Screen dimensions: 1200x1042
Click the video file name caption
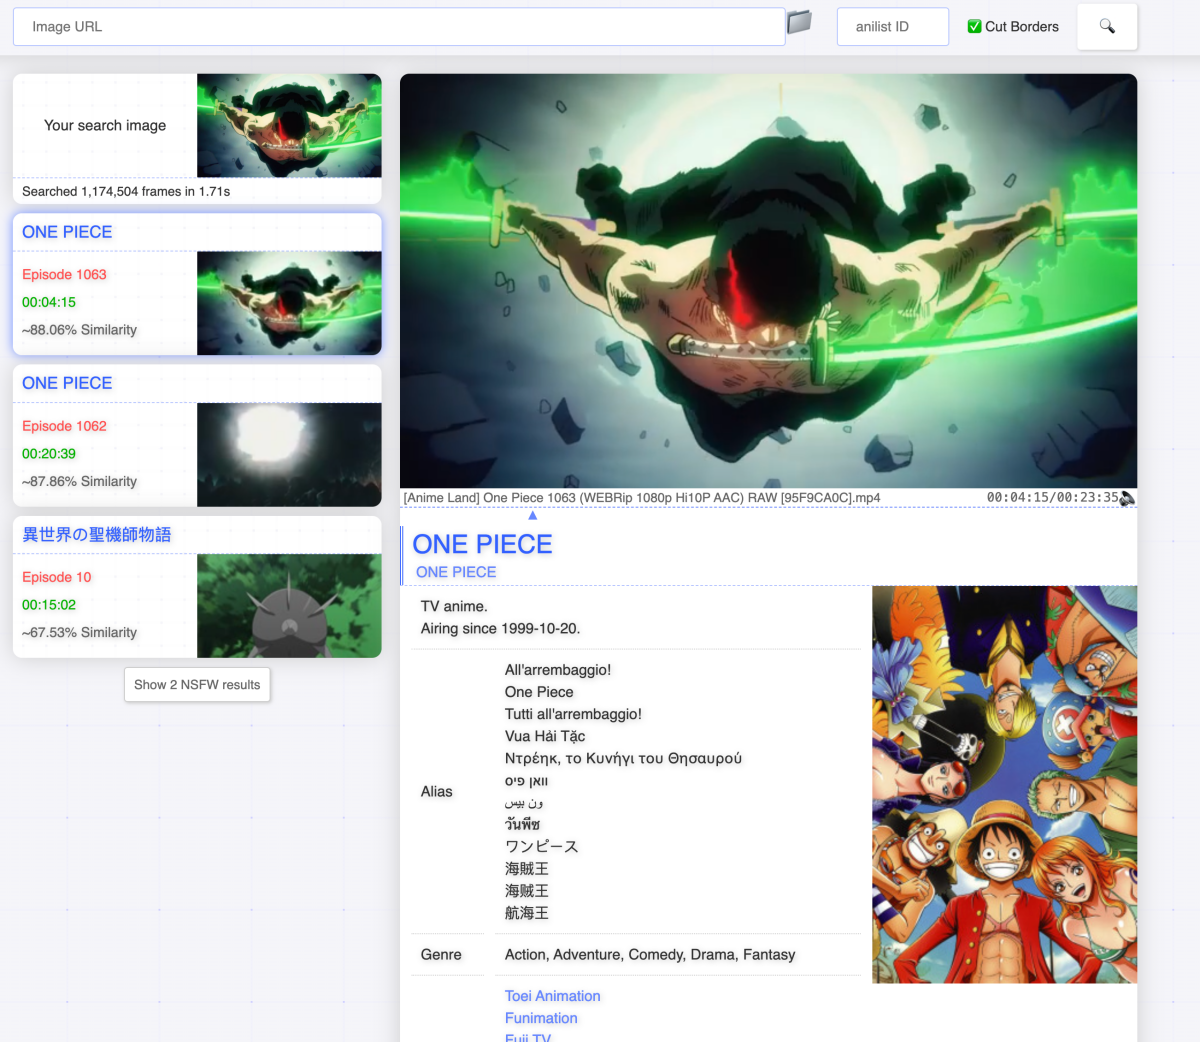642,497
